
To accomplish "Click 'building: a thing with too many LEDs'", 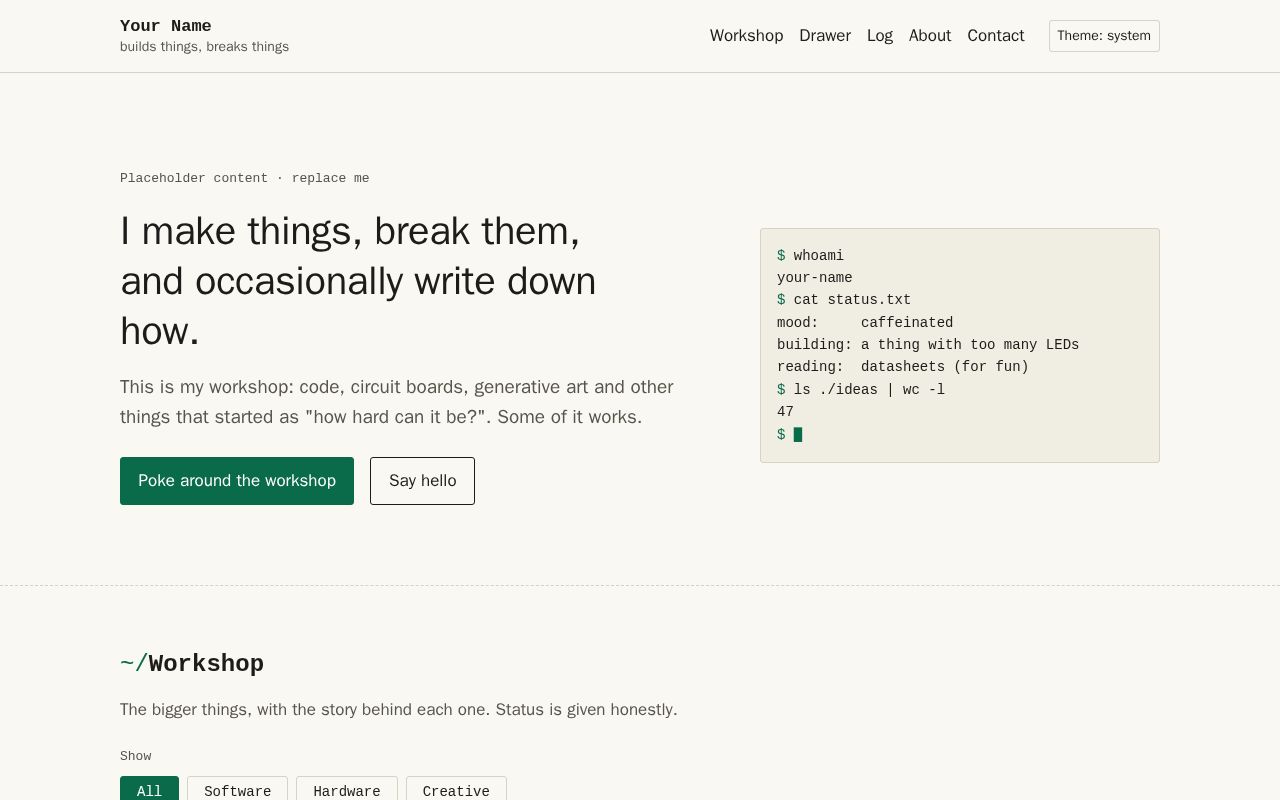I will 928,345.
